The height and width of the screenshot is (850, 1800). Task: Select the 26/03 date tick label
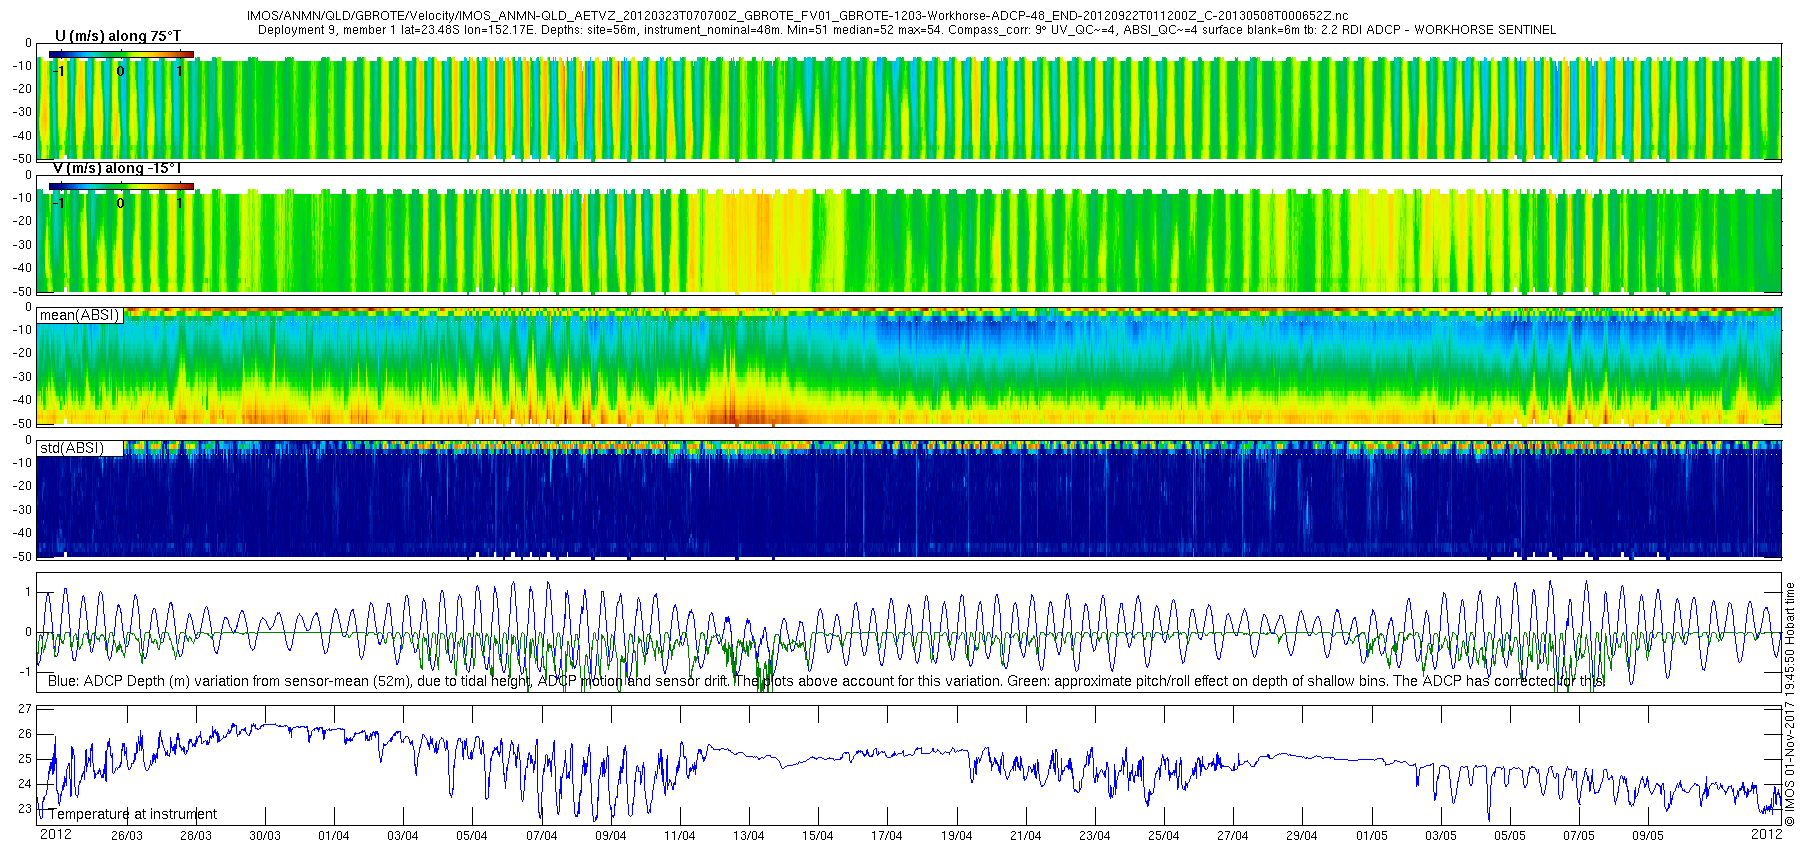126,836
